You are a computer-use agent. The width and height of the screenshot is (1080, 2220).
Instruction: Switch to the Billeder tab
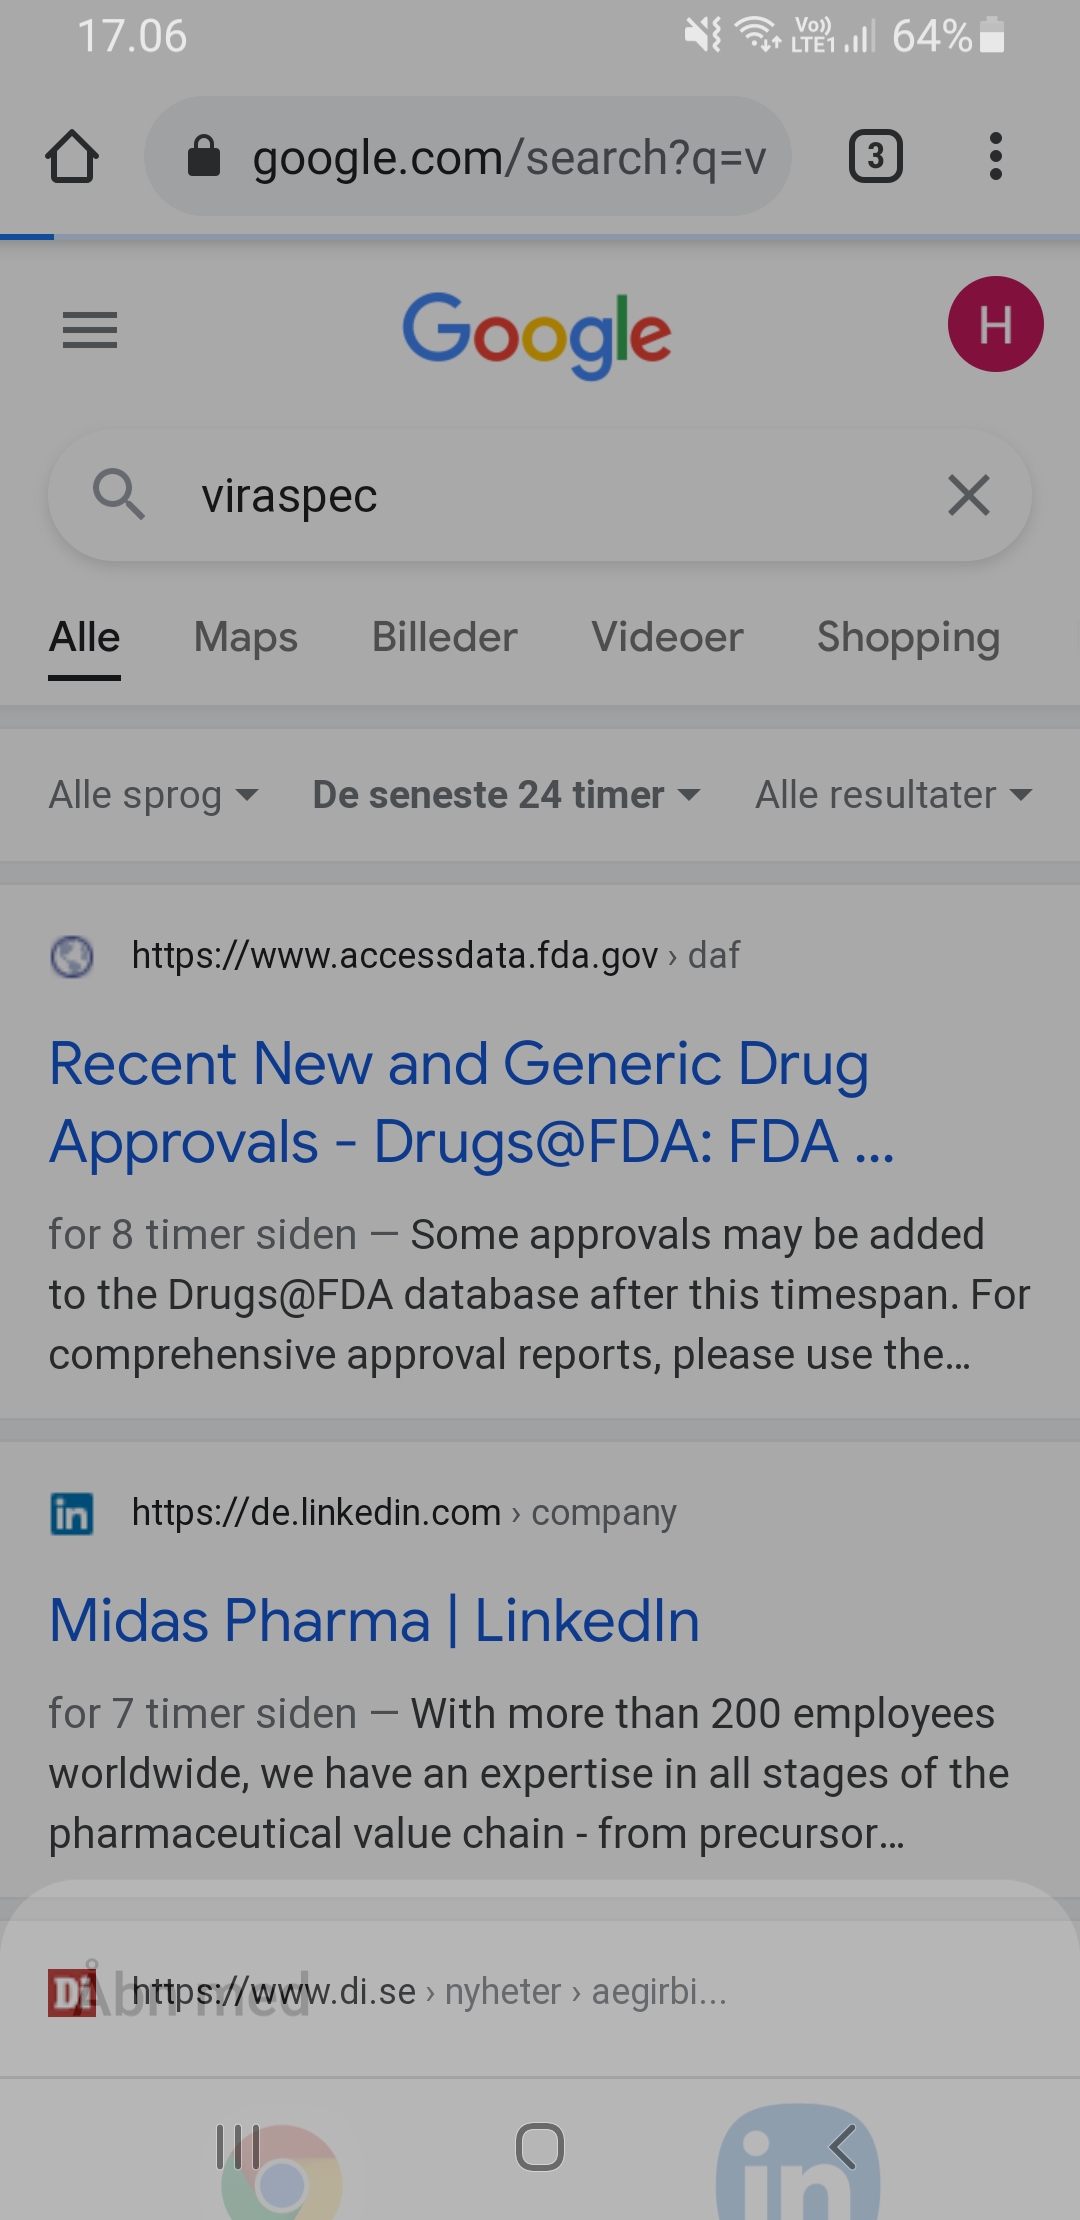pyautogui.click(x=445, y=638)
